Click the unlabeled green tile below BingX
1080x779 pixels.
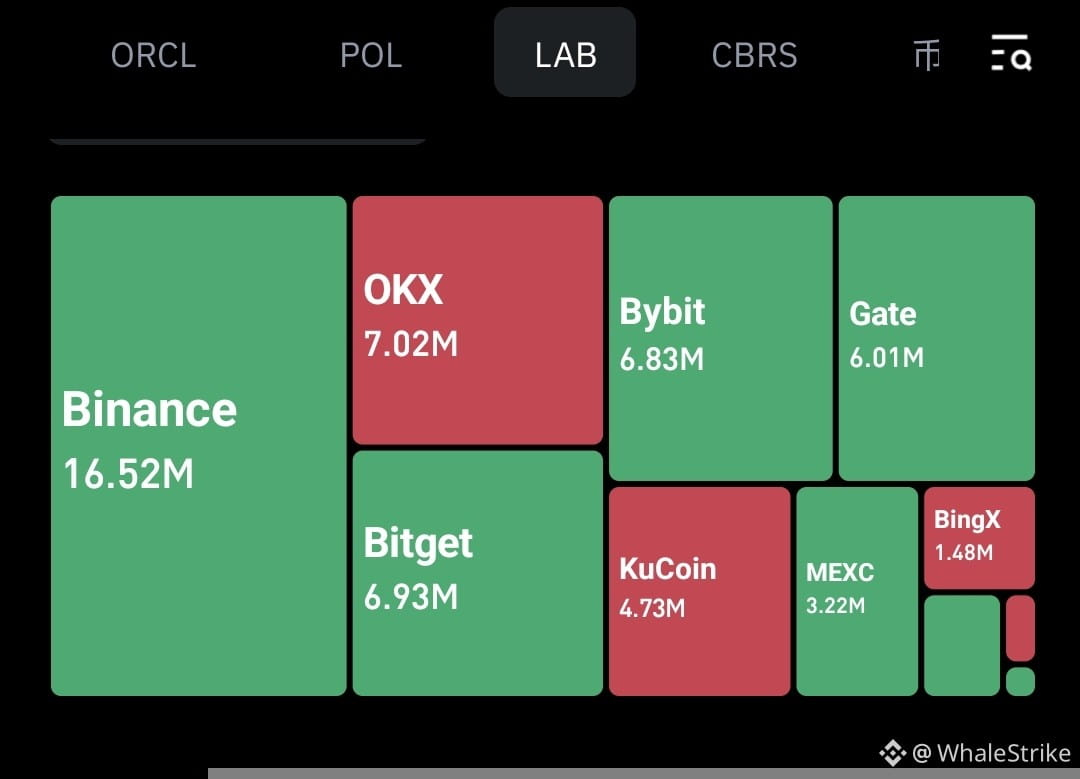(x=962, y=645)
